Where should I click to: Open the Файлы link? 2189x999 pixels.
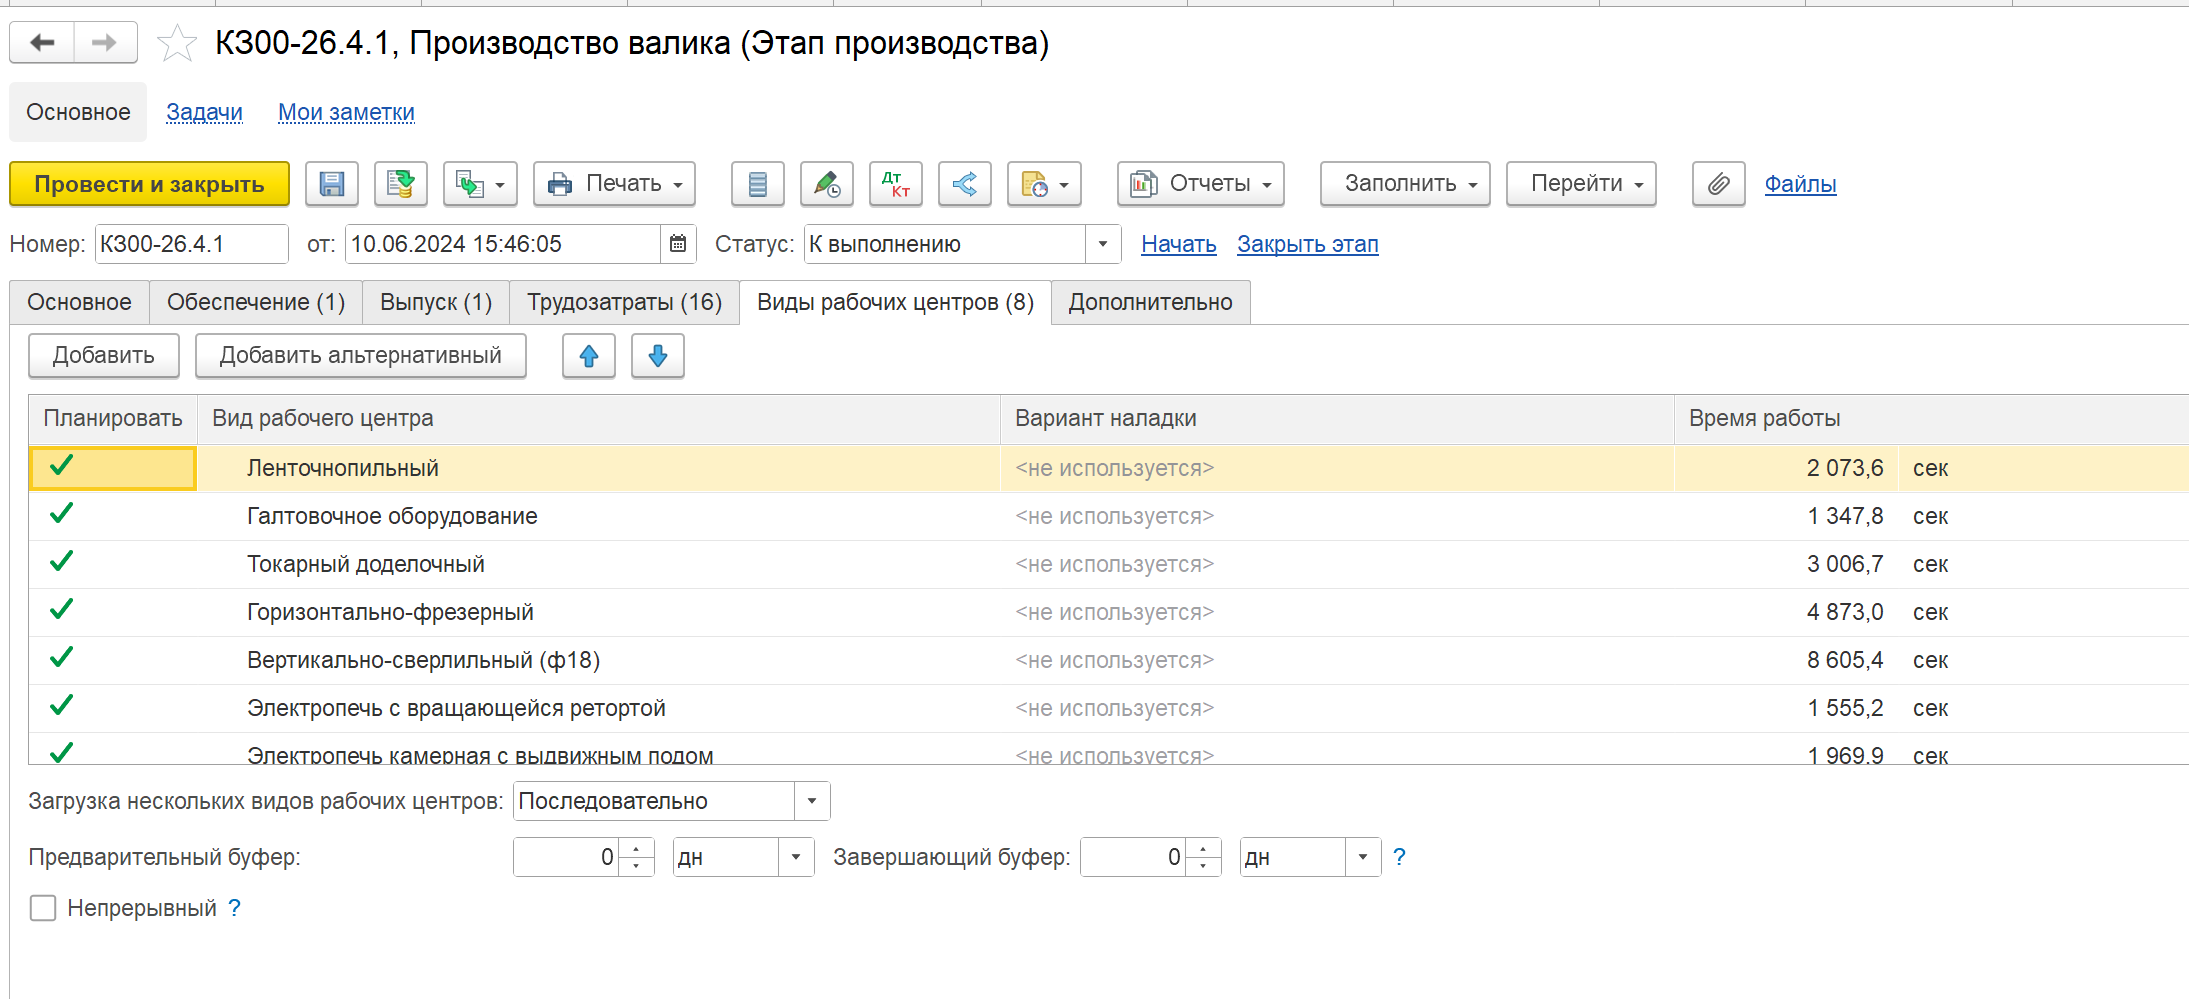pos(1800,184)
